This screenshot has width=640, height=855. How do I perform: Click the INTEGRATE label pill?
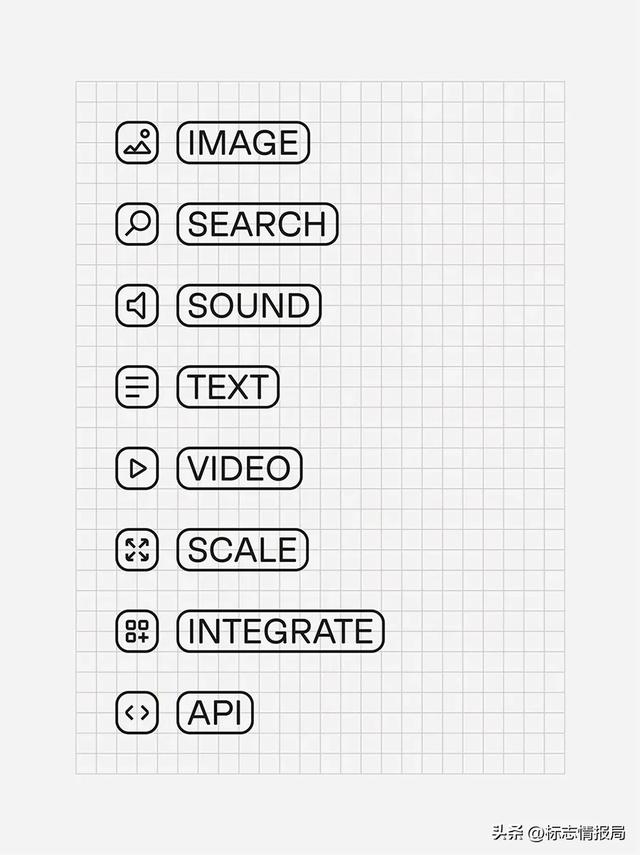click(x=280, y=631)
